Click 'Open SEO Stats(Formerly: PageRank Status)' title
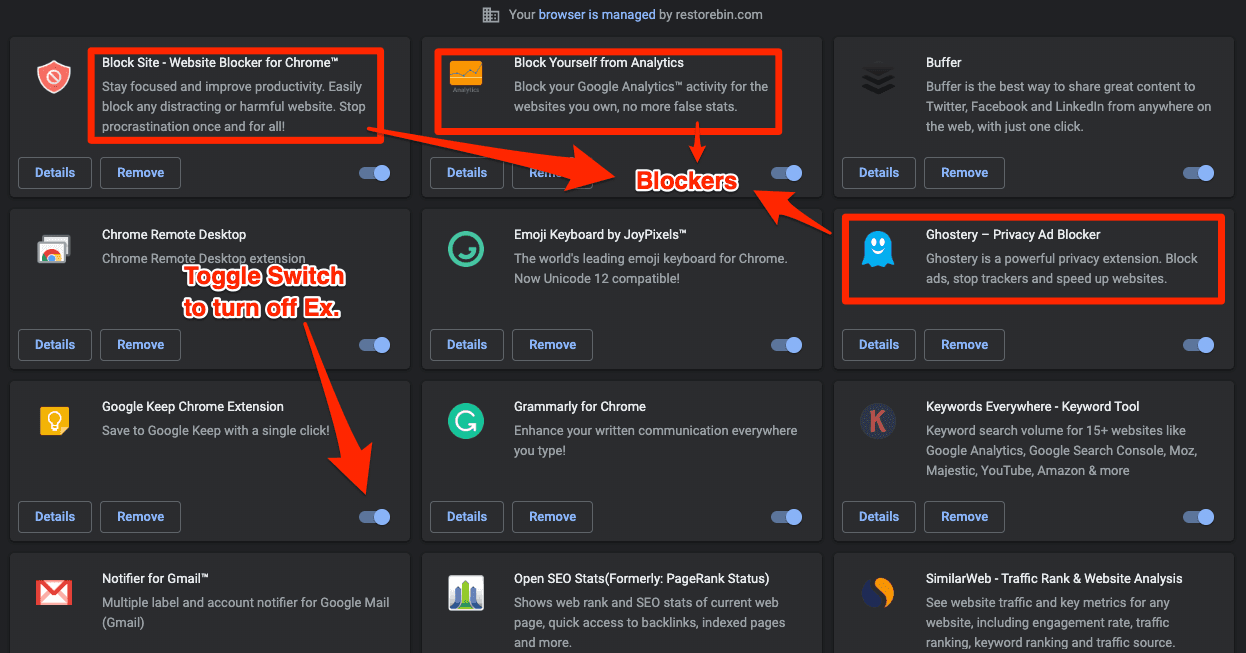Viewport: 1246px width, 653px height. point(642,579)
